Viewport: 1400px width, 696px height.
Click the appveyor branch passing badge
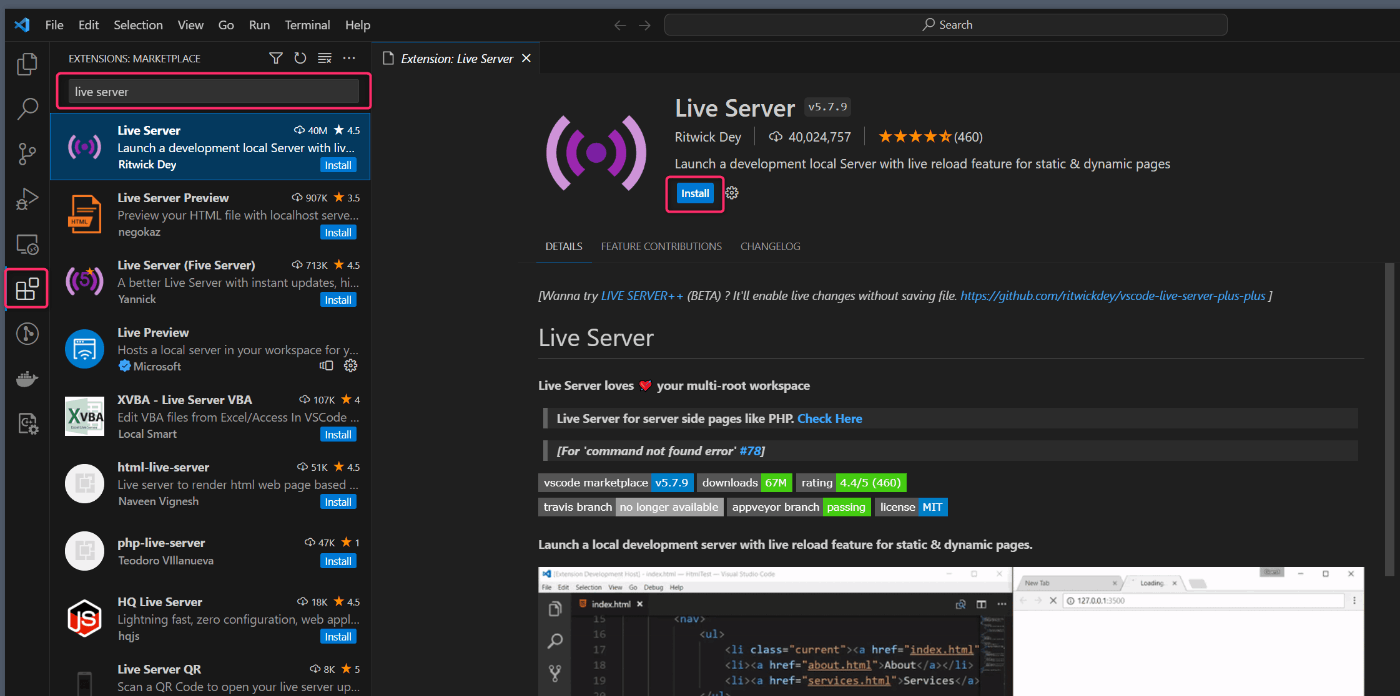click(x=799, y=507)
